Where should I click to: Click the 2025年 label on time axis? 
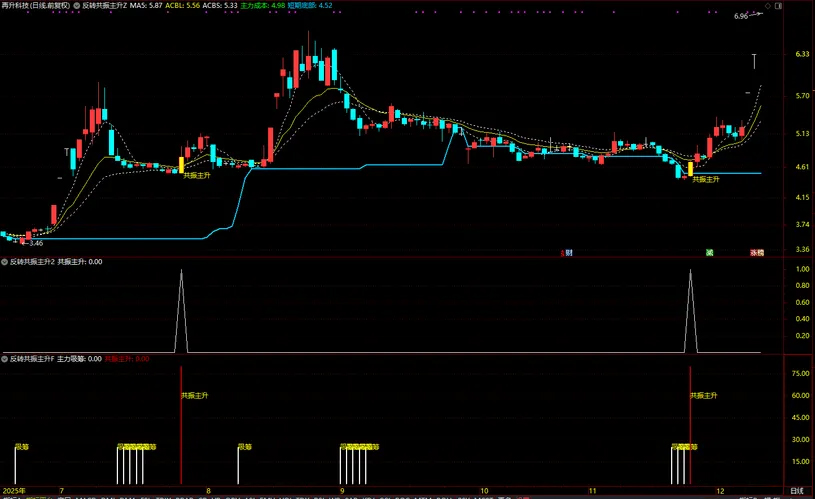point(14,491)
